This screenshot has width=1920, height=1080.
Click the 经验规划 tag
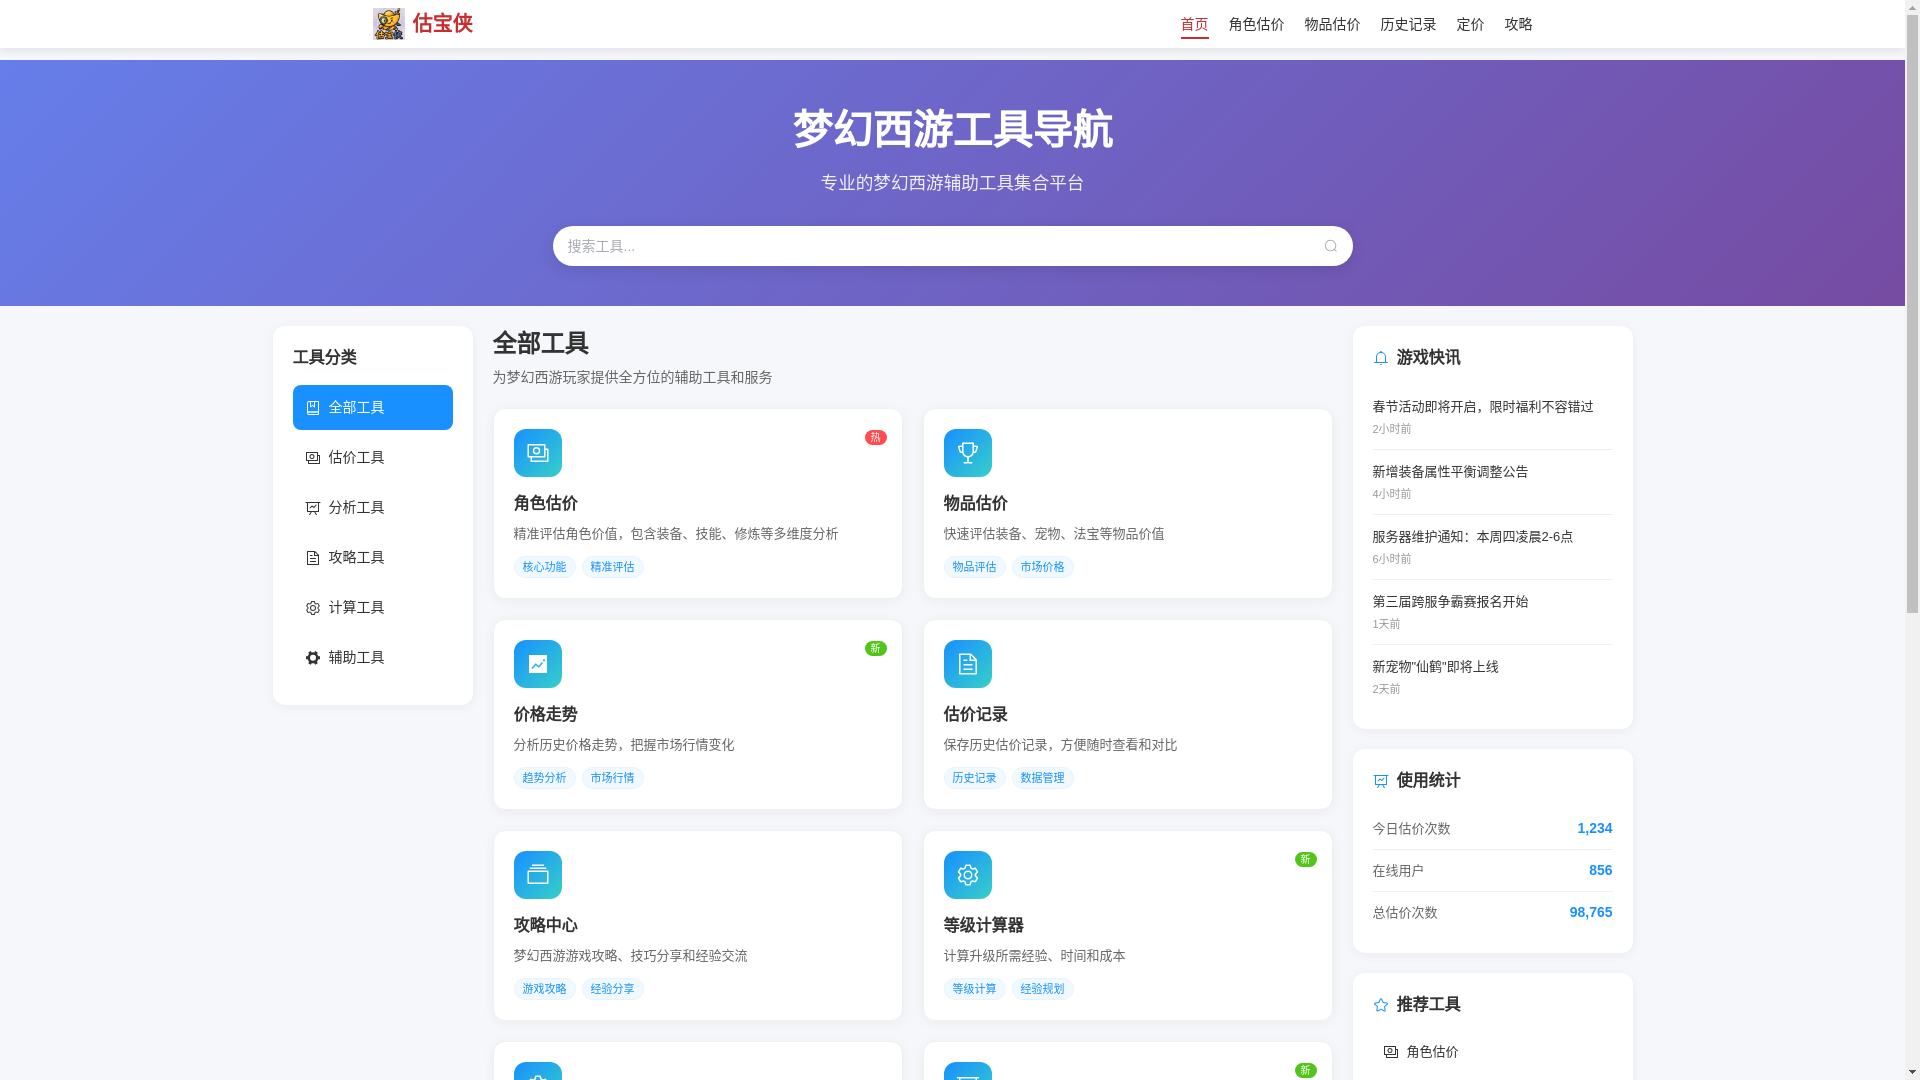[x=1042, y=989]
